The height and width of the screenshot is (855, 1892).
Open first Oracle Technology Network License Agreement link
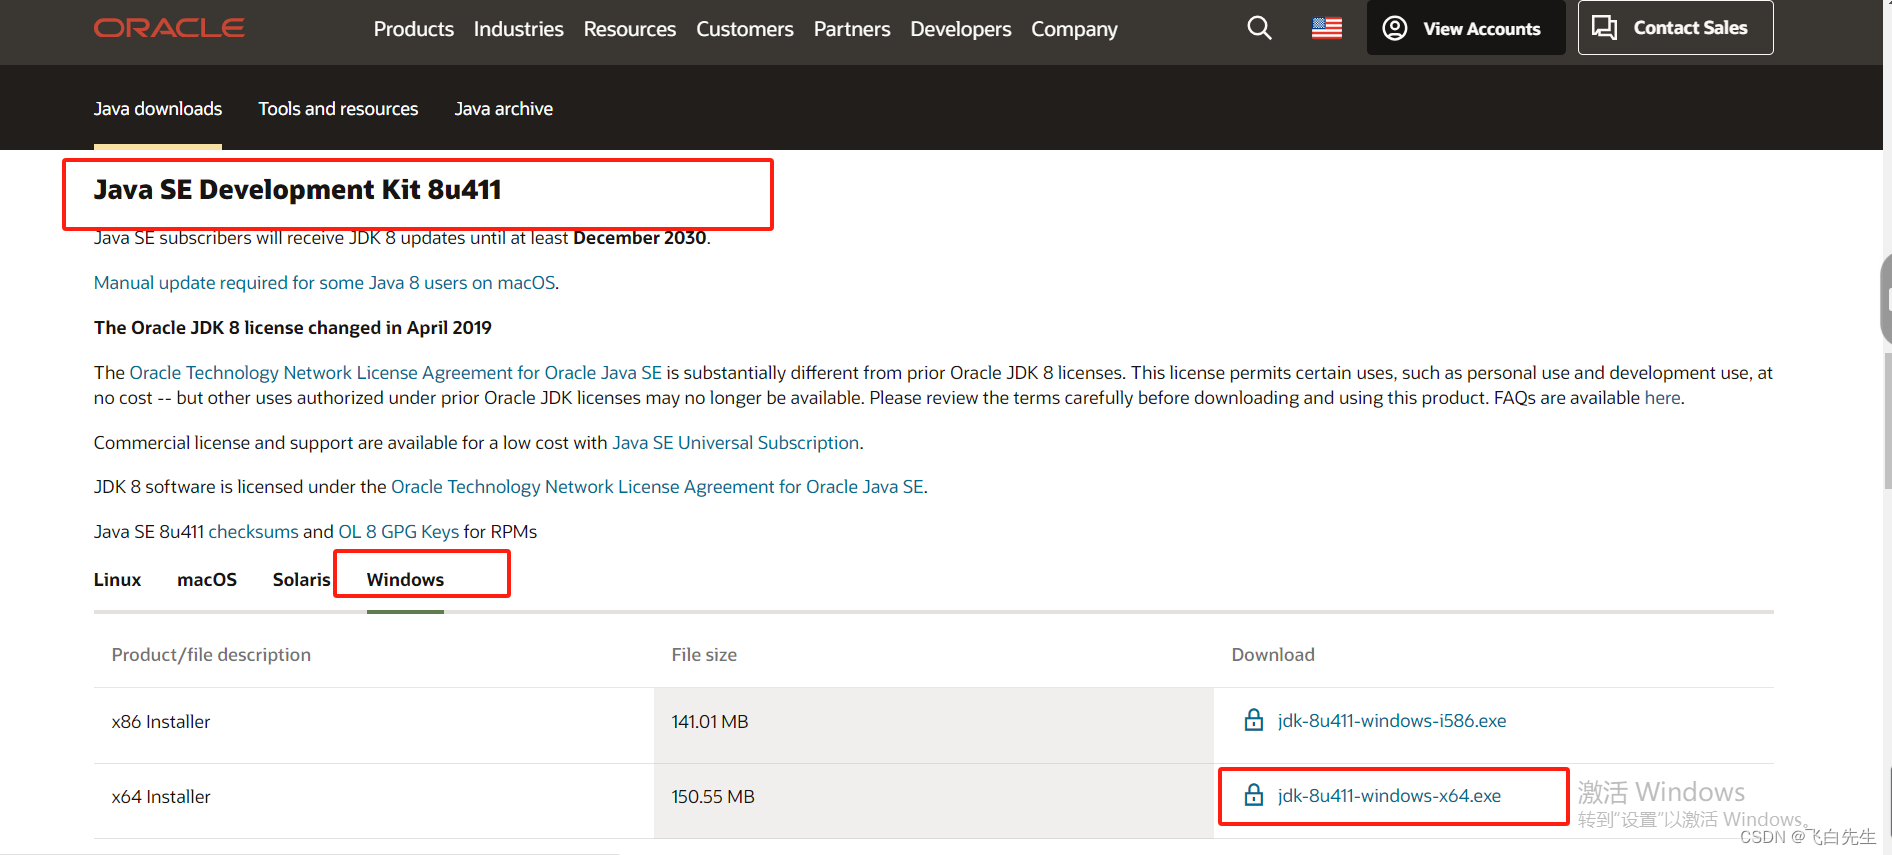click(396, 373)
